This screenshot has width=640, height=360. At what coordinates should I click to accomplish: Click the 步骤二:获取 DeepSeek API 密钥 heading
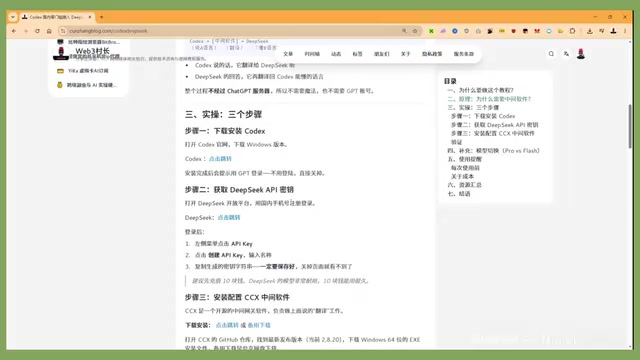click(239, 190)
